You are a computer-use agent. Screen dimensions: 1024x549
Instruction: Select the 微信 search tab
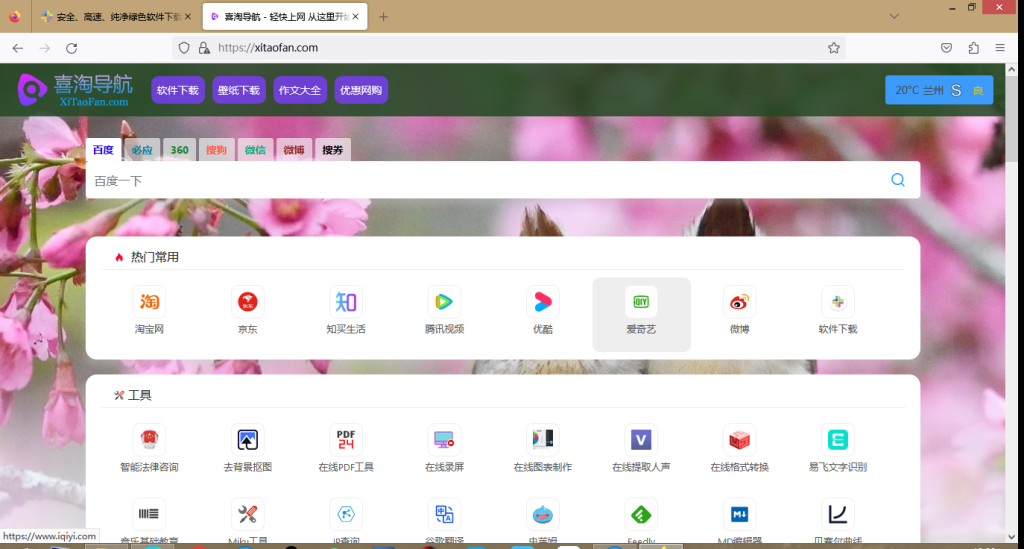[255, 150]
